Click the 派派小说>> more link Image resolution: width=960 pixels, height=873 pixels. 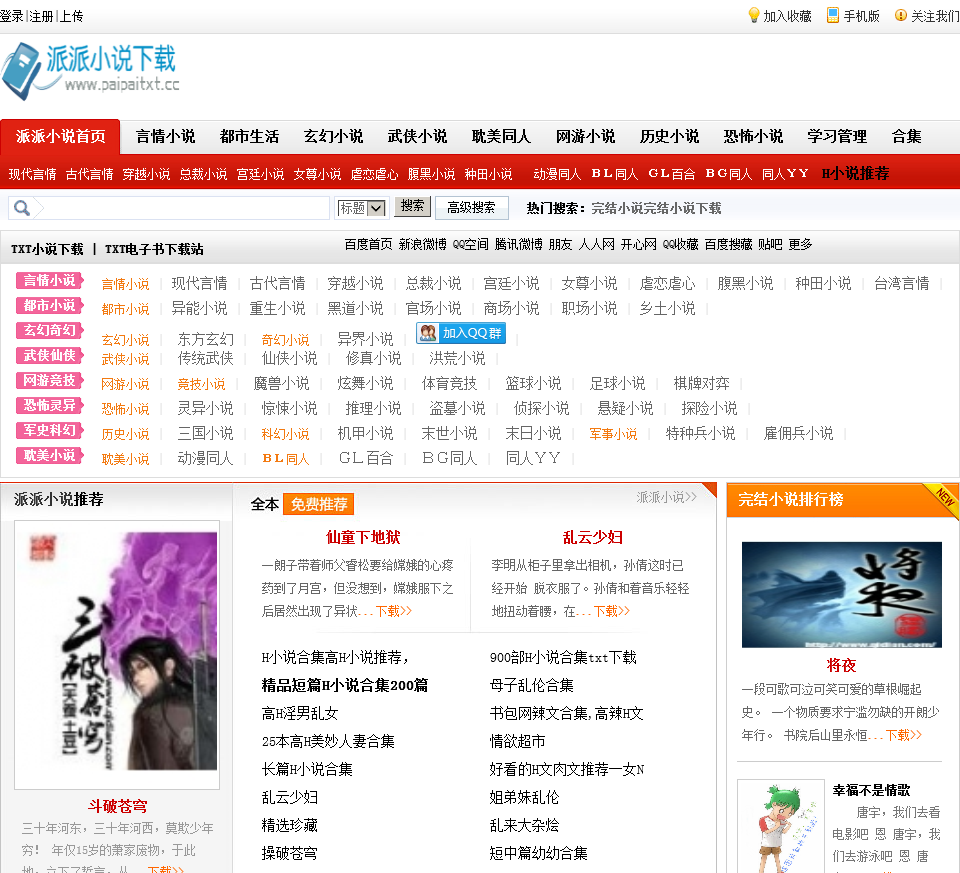tap(666, 497)
